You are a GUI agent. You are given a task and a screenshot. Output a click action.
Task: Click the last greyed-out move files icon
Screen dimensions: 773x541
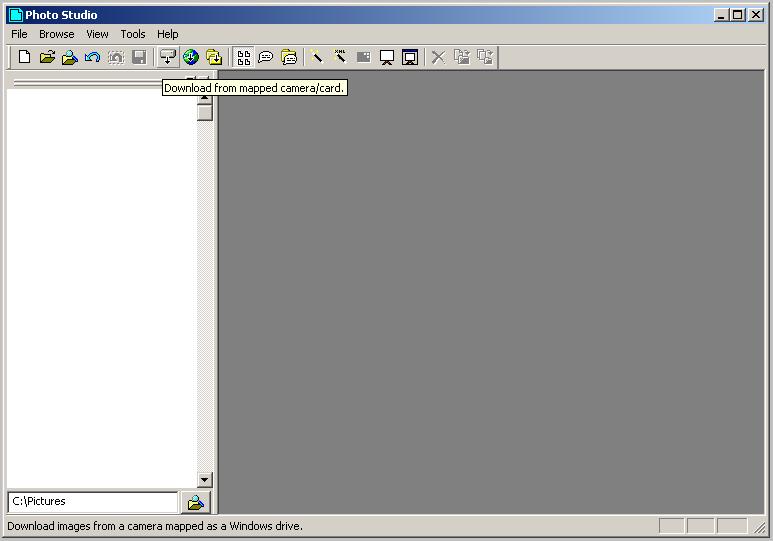[485, 57]
